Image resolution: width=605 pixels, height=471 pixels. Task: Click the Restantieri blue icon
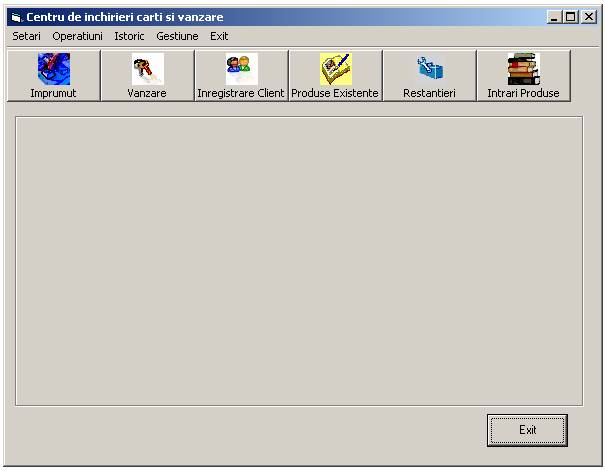pyautogui.click(x=429, y=69)
